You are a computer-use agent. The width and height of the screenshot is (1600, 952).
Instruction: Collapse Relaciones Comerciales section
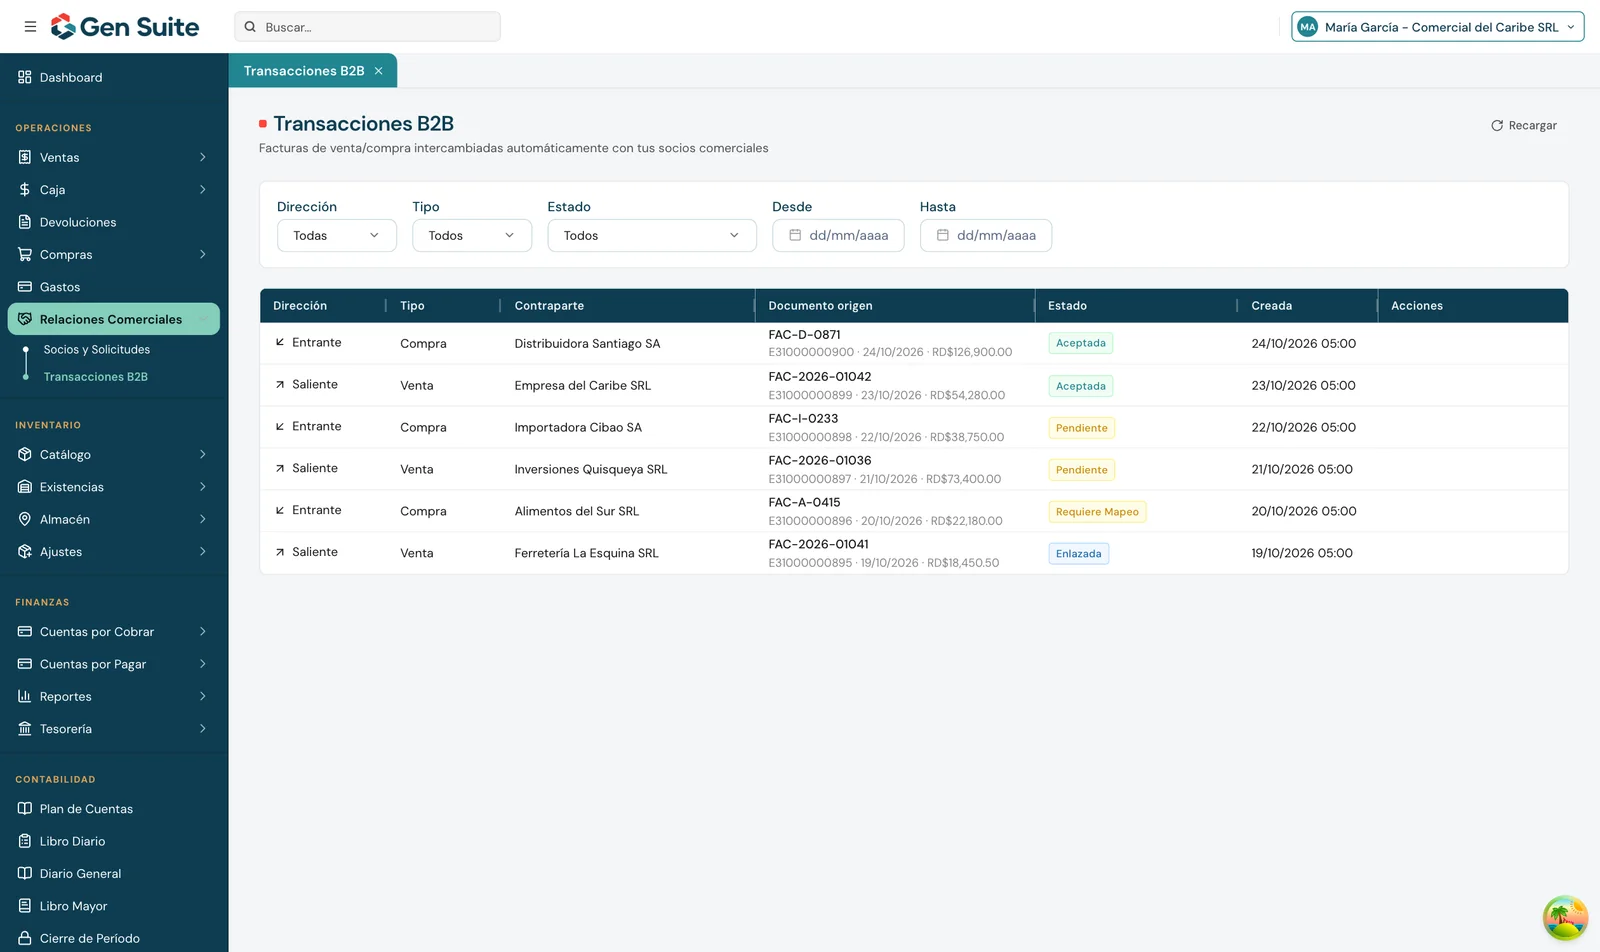coord(114,319)
